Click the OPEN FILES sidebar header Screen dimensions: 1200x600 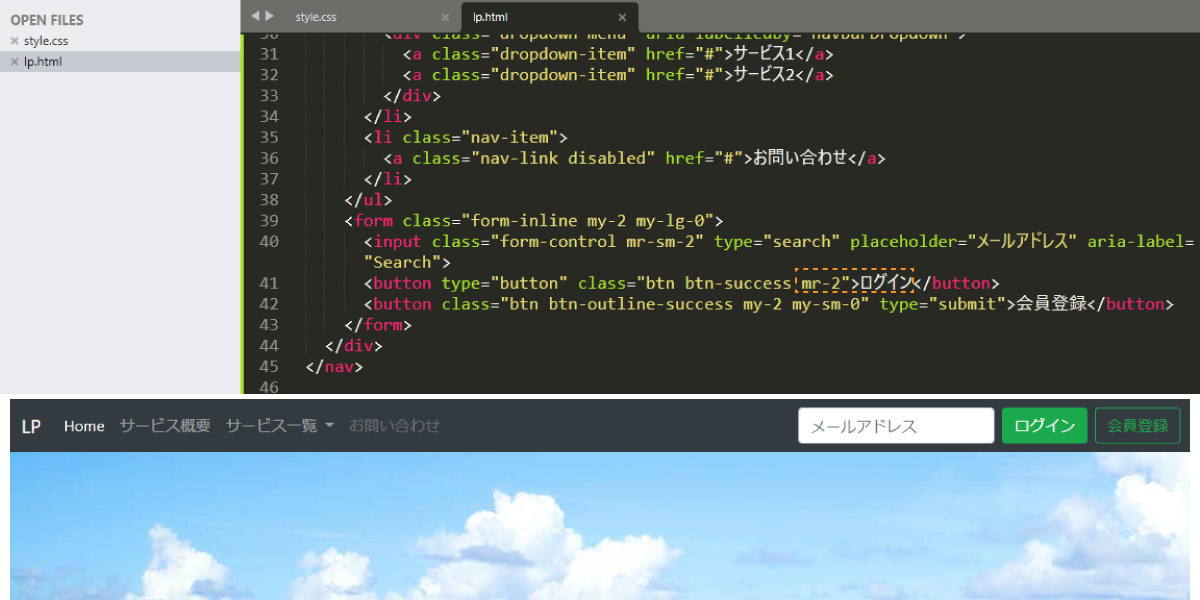coord(47,20)
